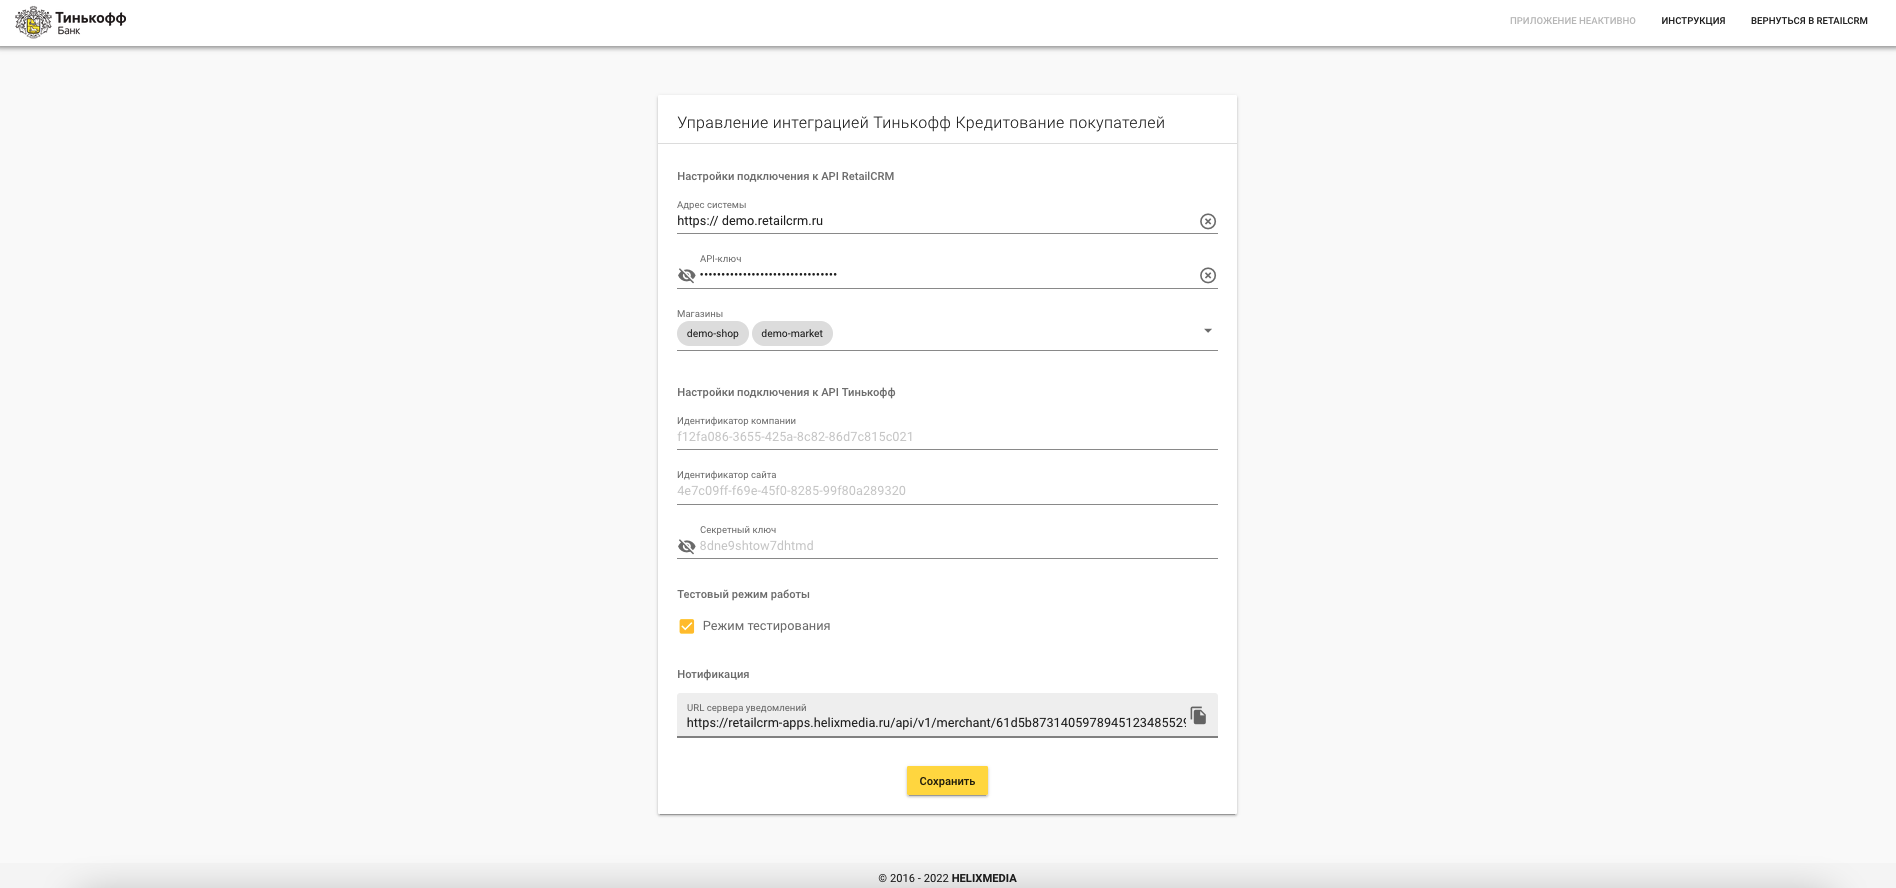
Task: Click the integration management heading
Action: tap(921, 123)
